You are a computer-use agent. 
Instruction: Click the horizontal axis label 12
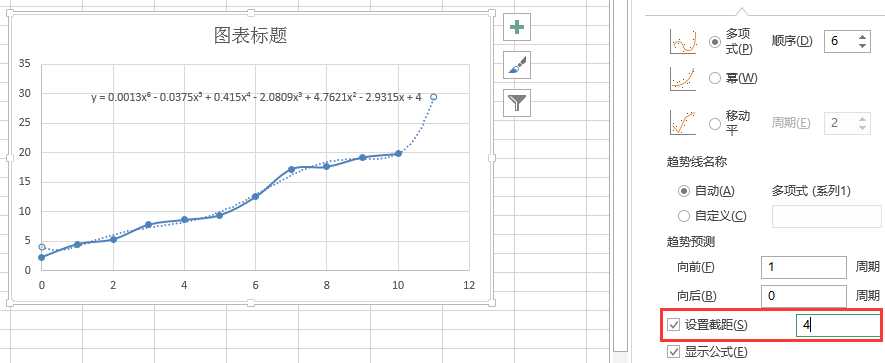tap(468, 285)
